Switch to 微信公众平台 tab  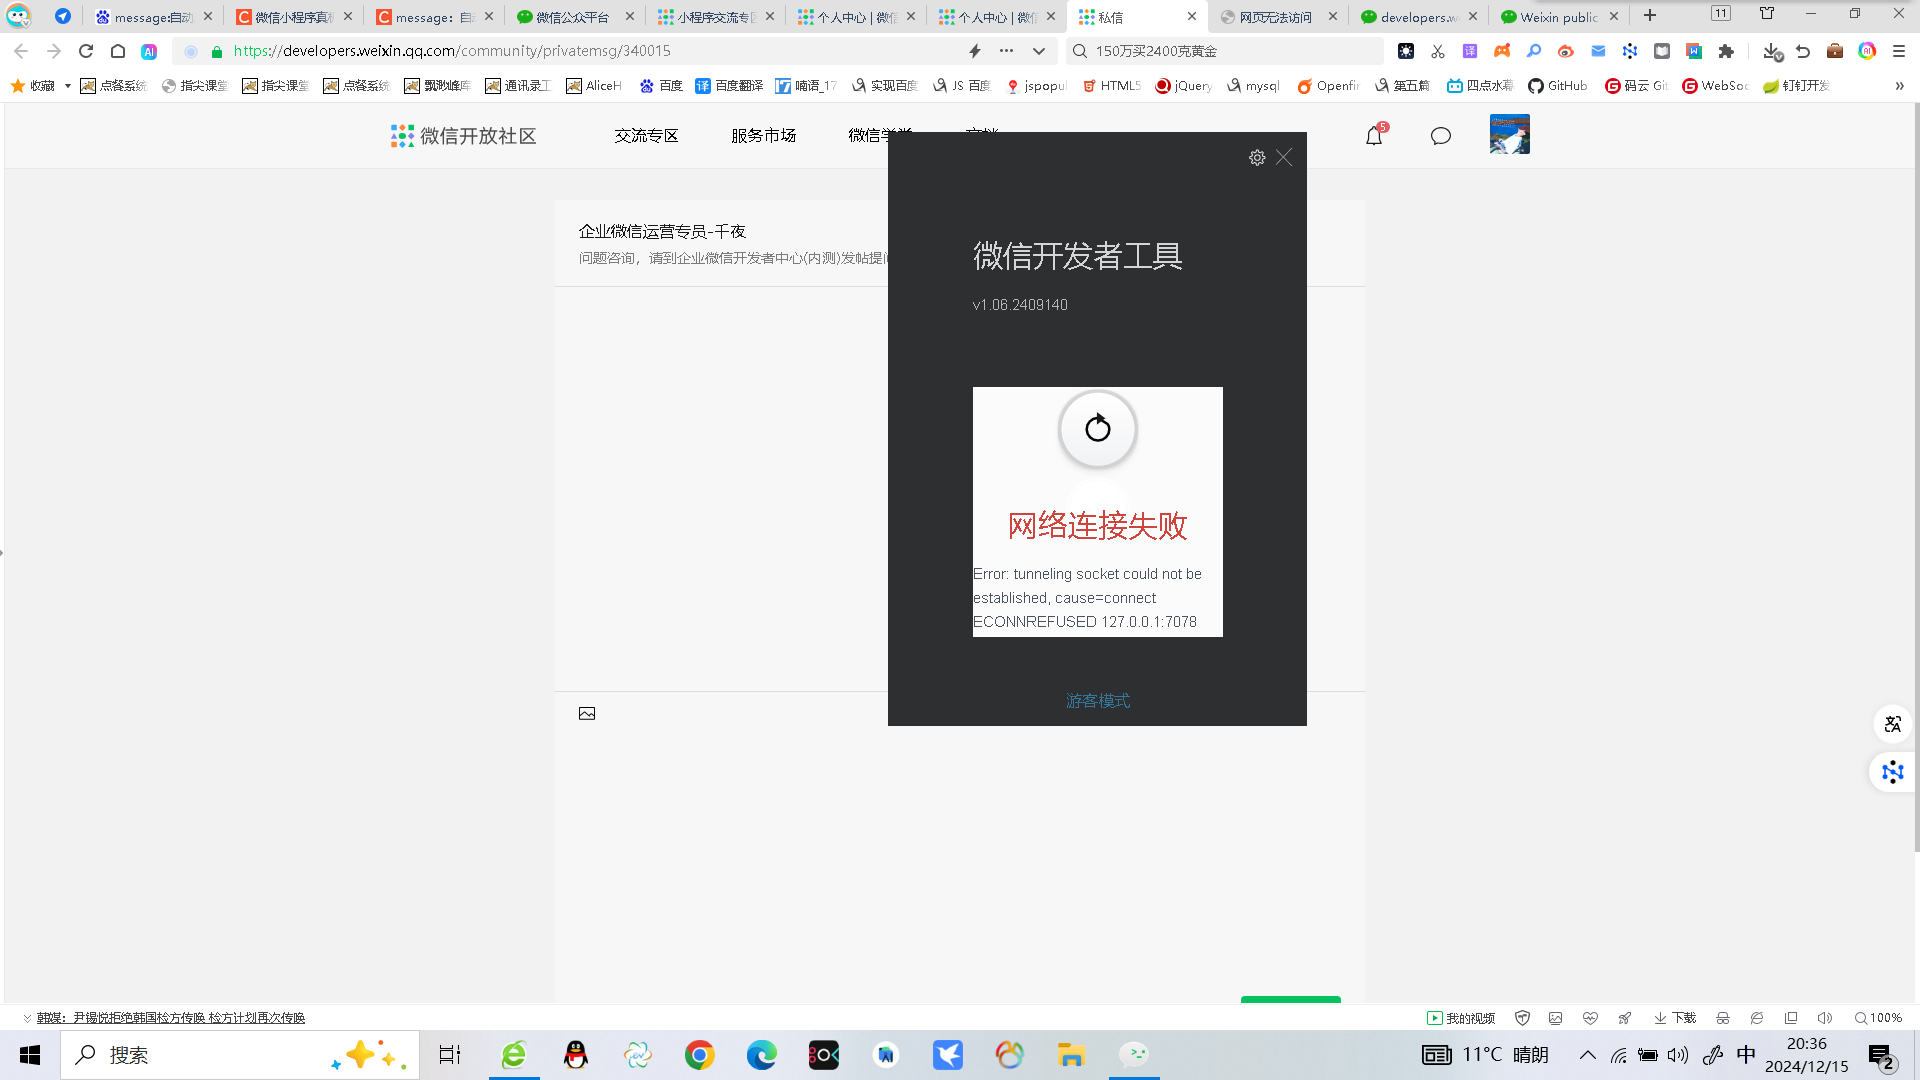[x=572, y=17]
